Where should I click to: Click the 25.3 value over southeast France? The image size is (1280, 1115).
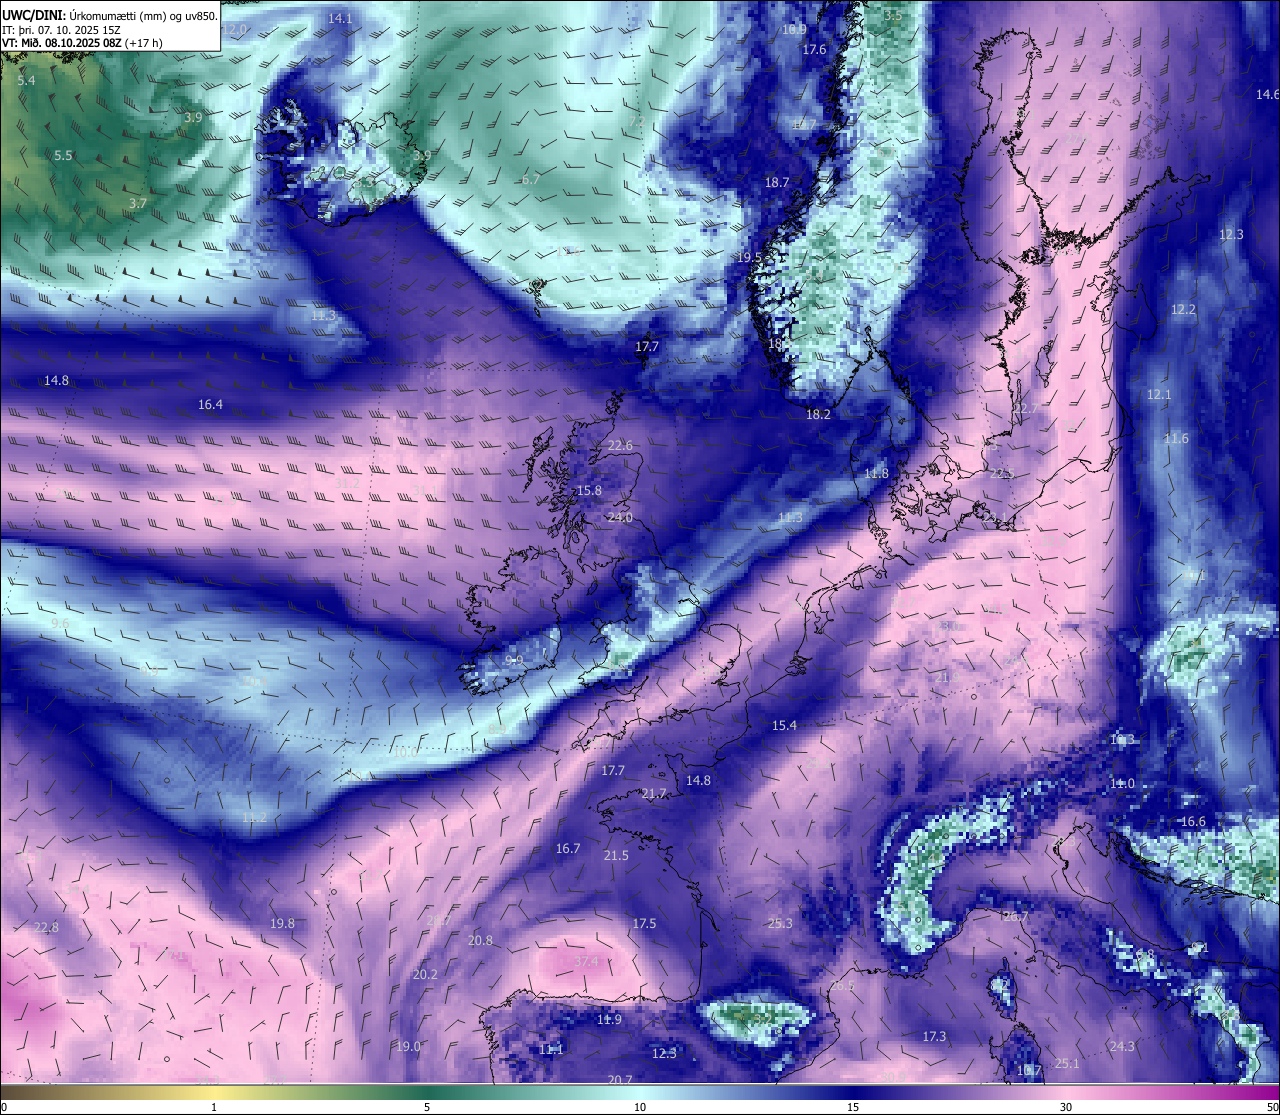tap(780, 923)
